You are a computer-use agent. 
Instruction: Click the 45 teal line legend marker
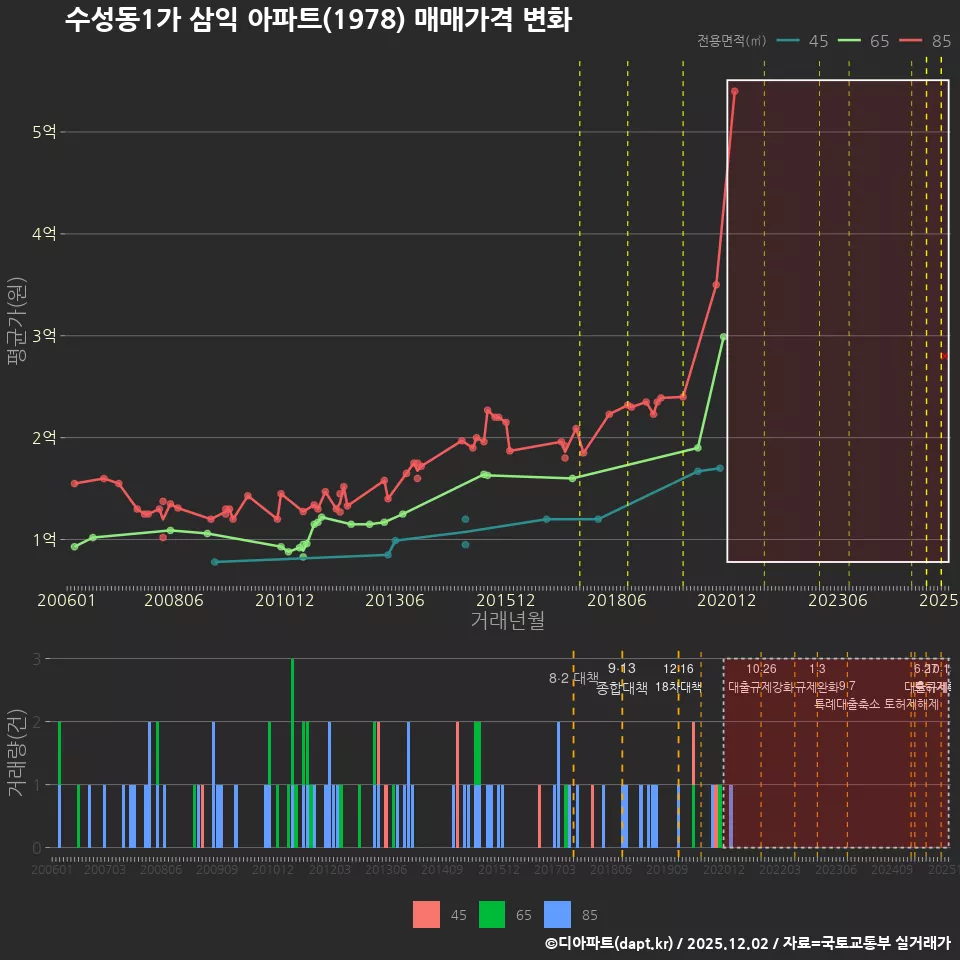[x=789, y=41]
